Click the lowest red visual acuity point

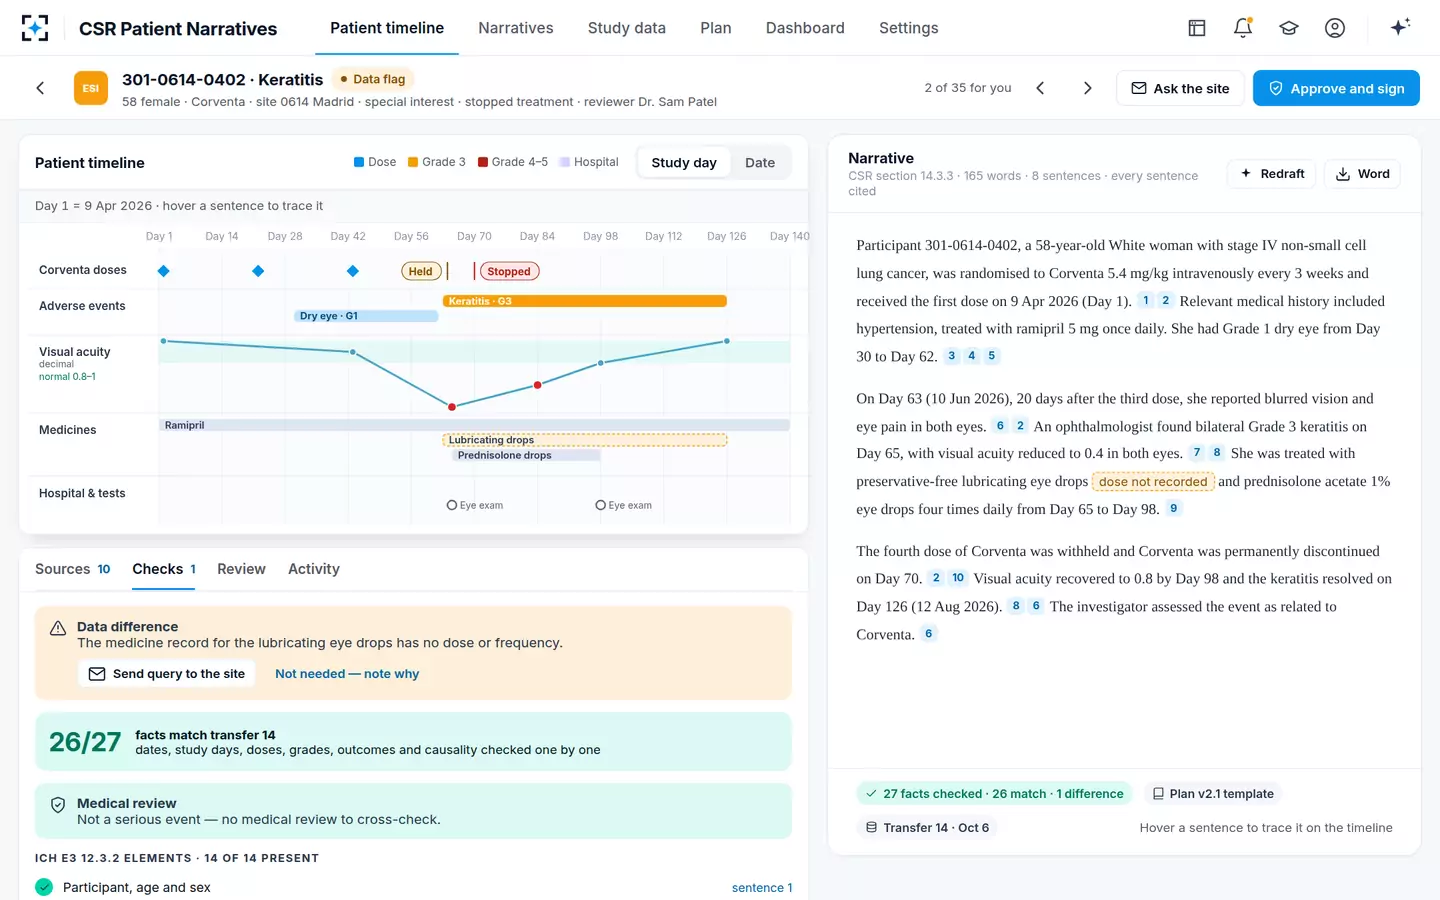click(452, 407)
